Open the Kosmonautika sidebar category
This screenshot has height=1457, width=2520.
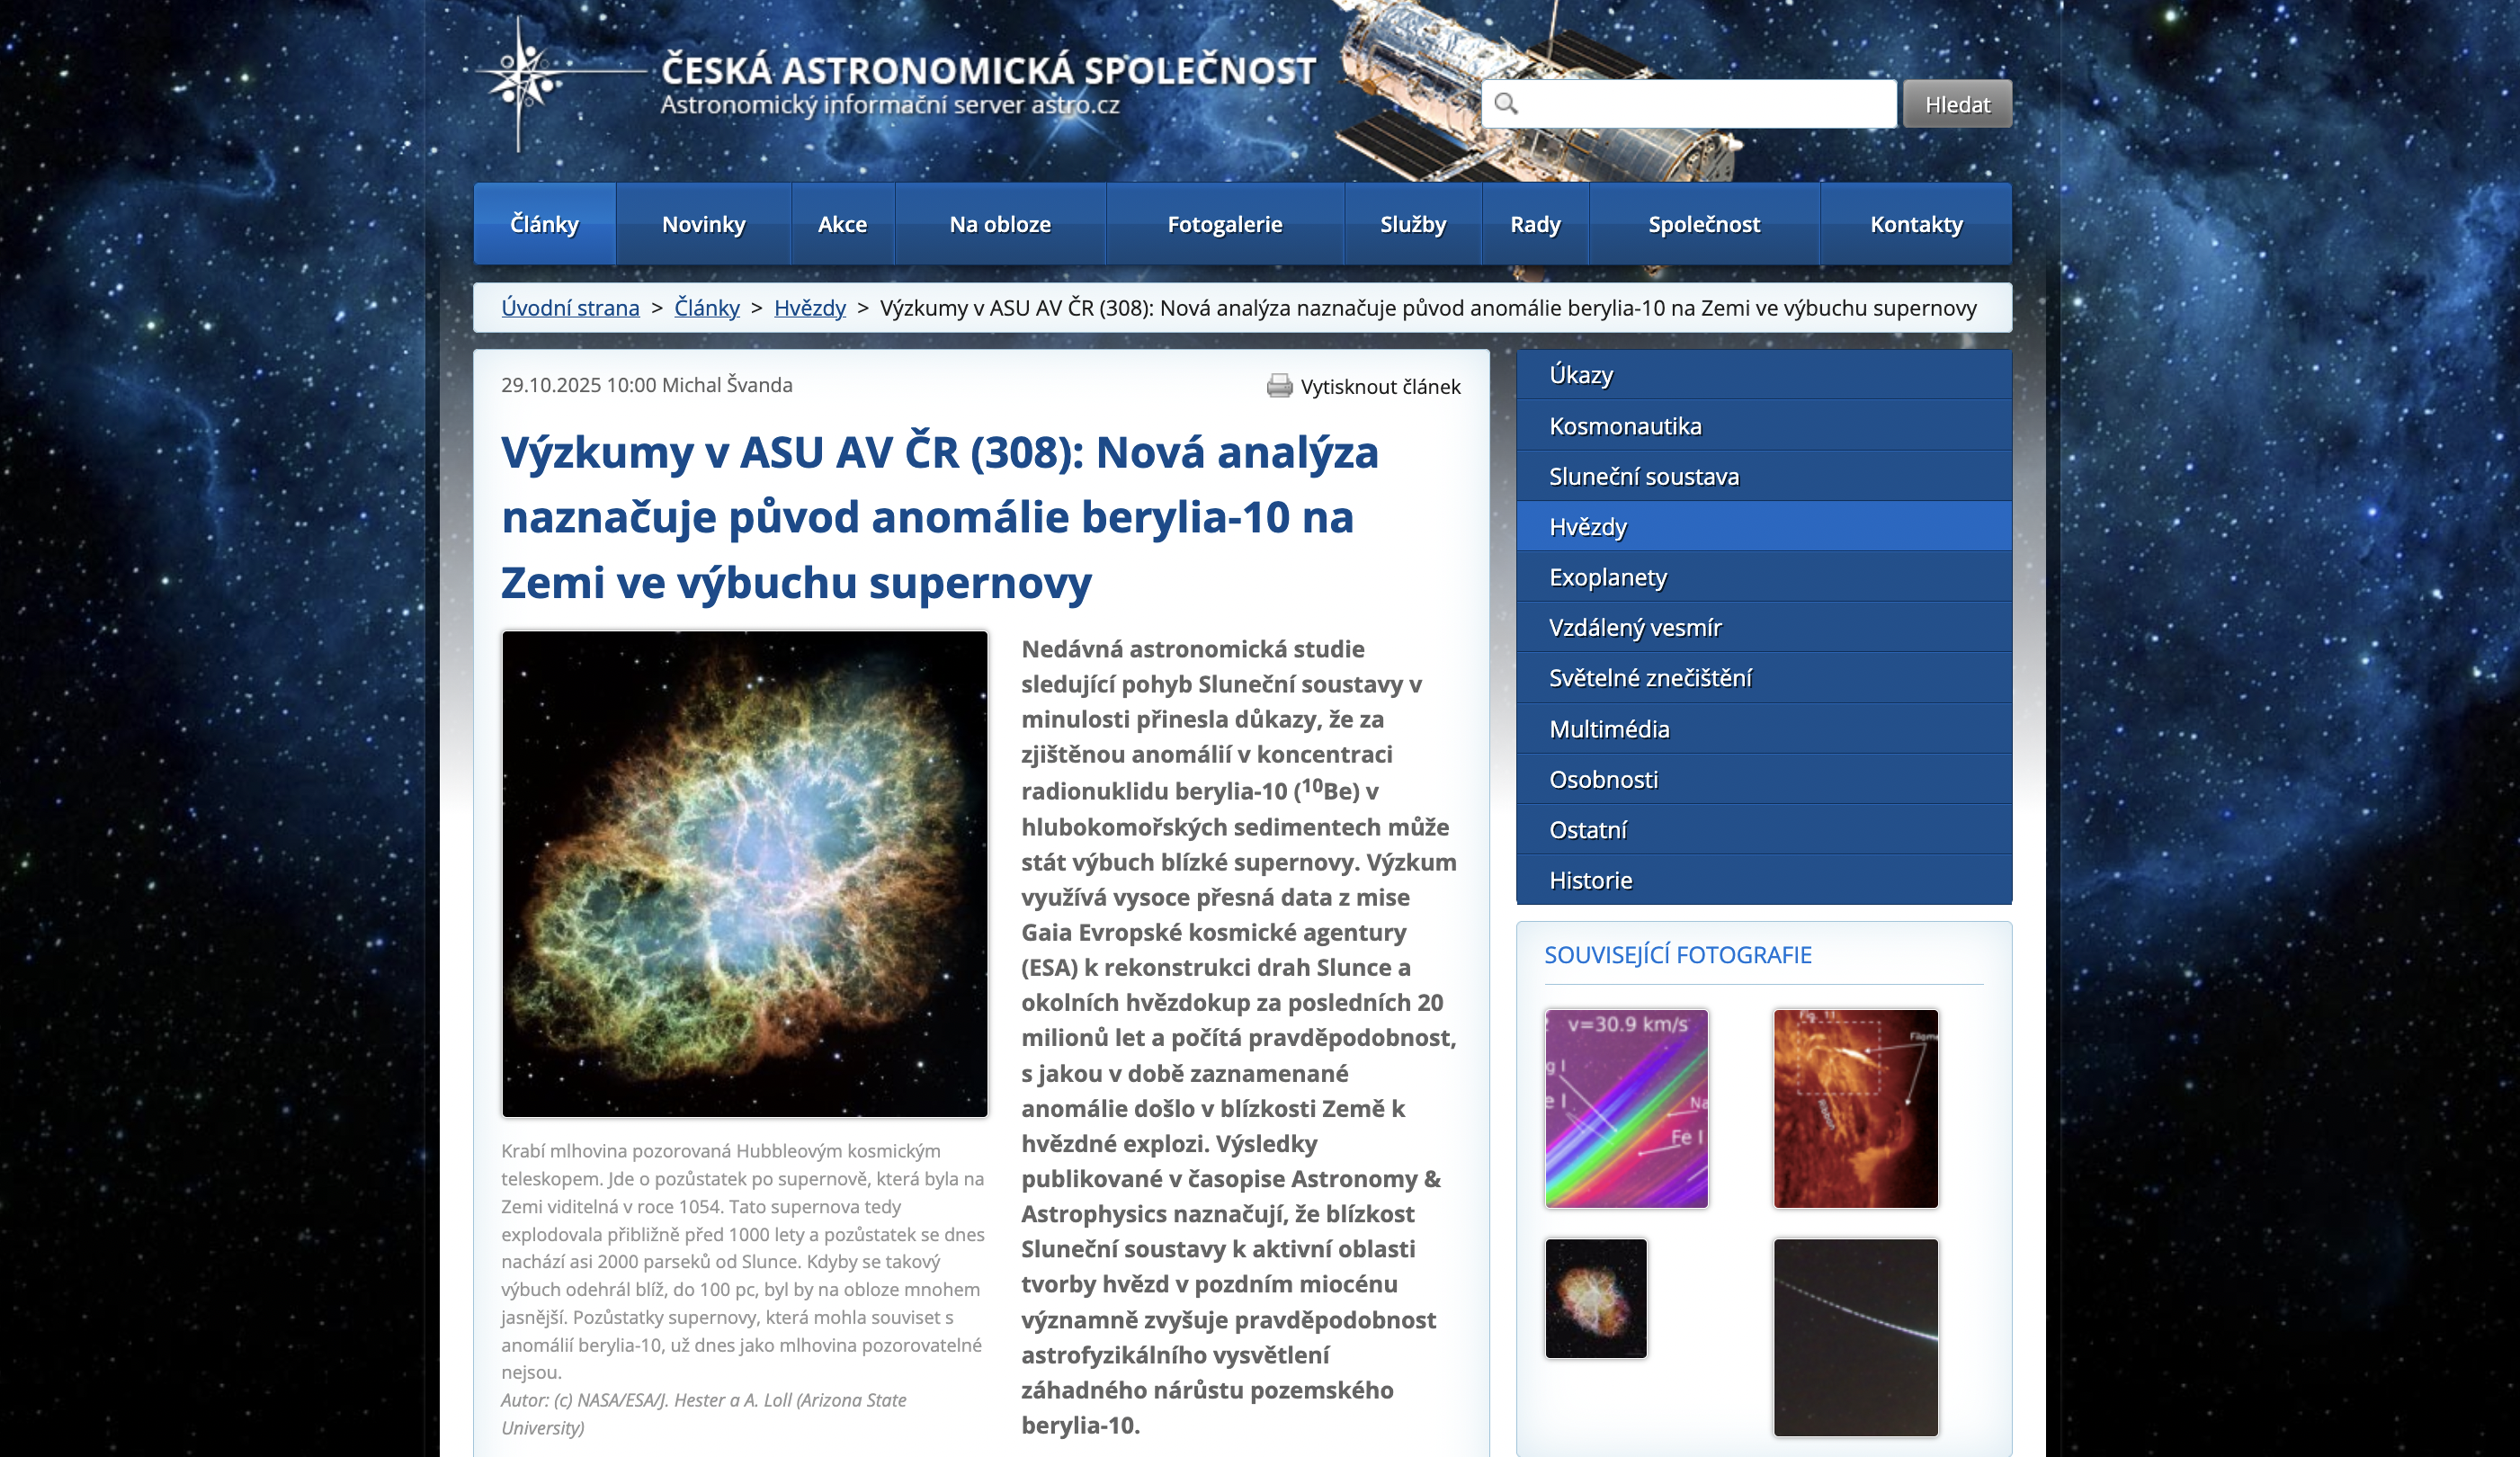point(1625,426)
